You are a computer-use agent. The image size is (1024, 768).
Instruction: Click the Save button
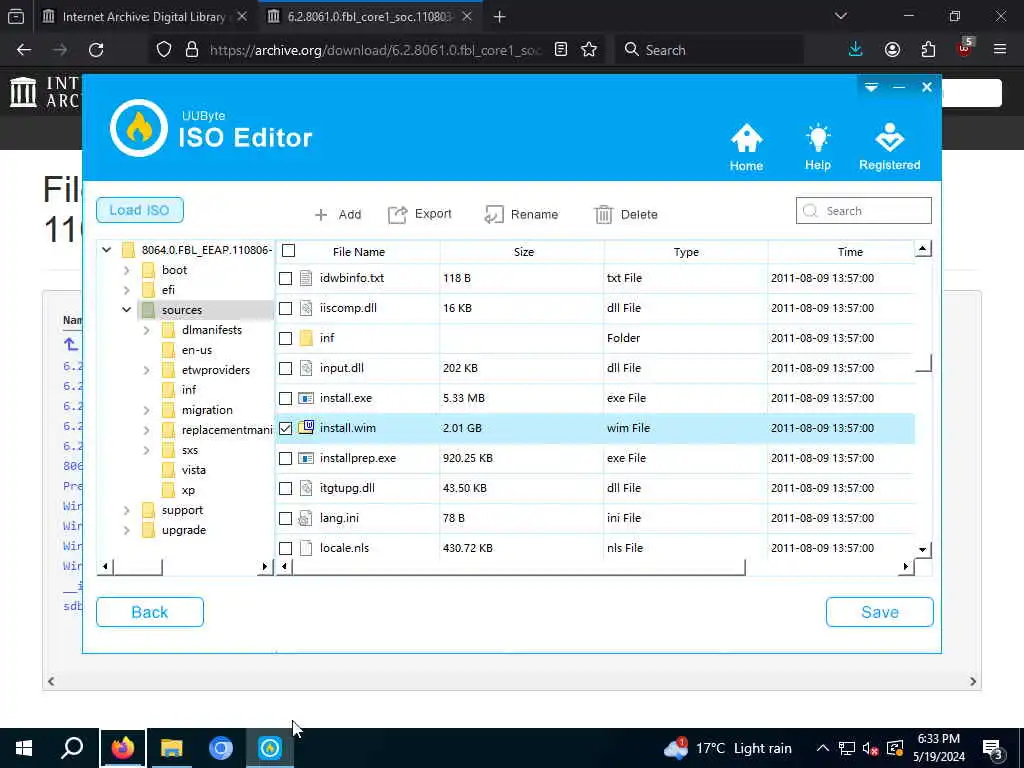[880, 612]
